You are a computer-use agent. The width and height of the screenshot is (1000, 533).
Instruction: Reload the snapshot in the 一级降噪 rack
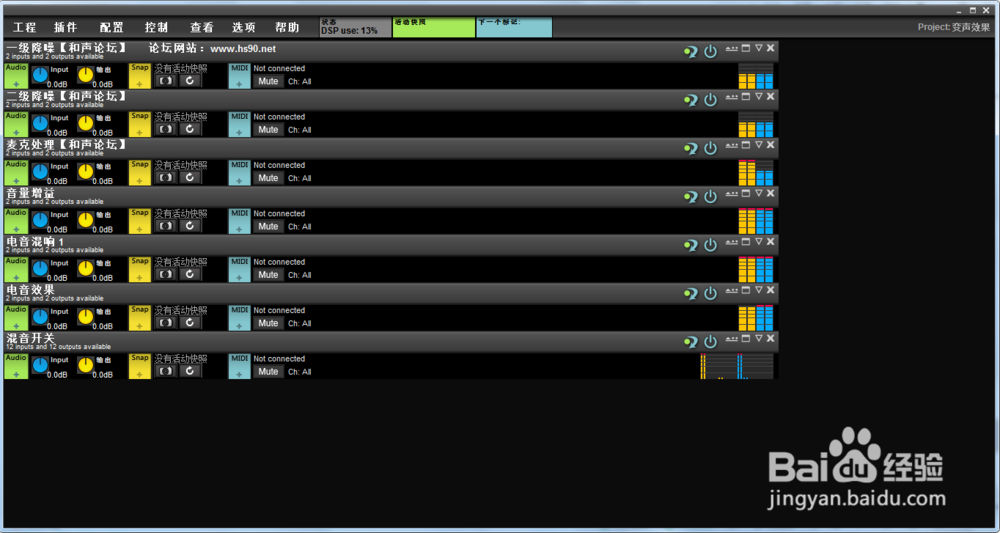[x=189, y=81]
